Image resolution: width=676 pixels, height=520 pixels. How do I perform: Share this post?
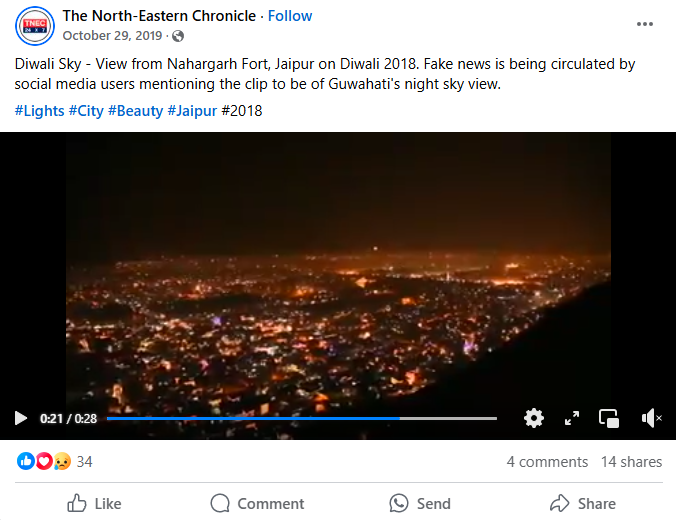click(583, 503)
